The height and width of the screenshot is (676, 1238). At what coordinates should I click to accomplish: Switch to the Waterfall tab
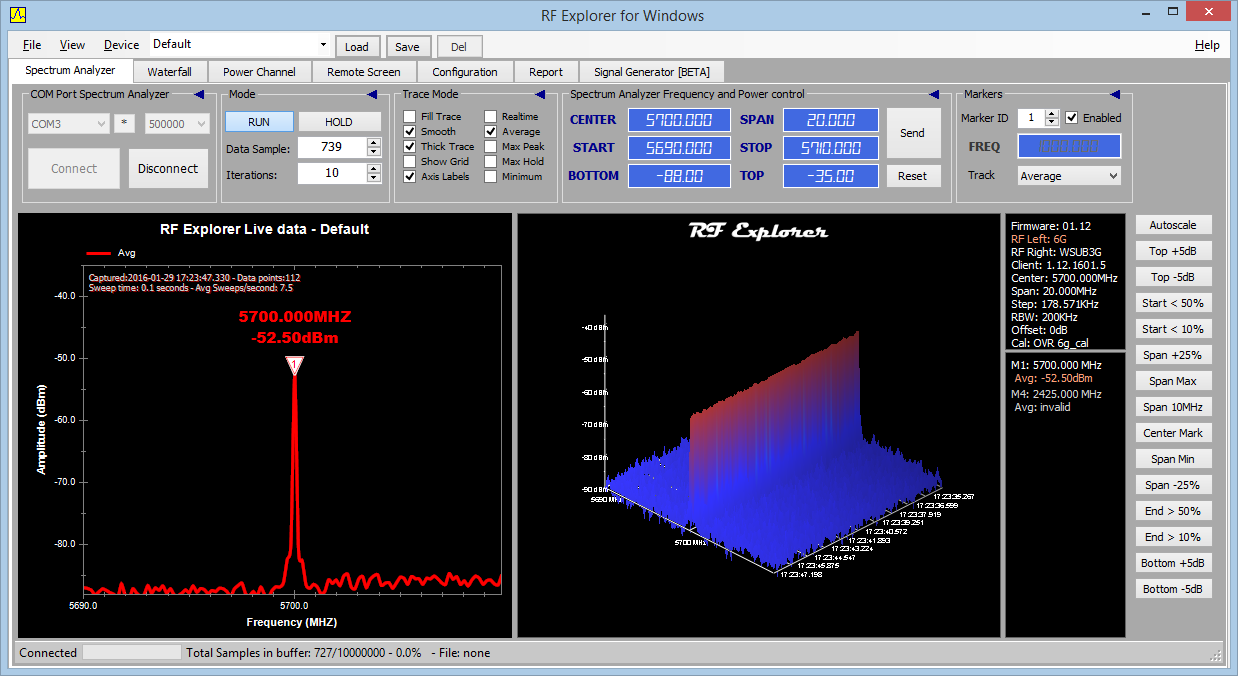[170, 72]
